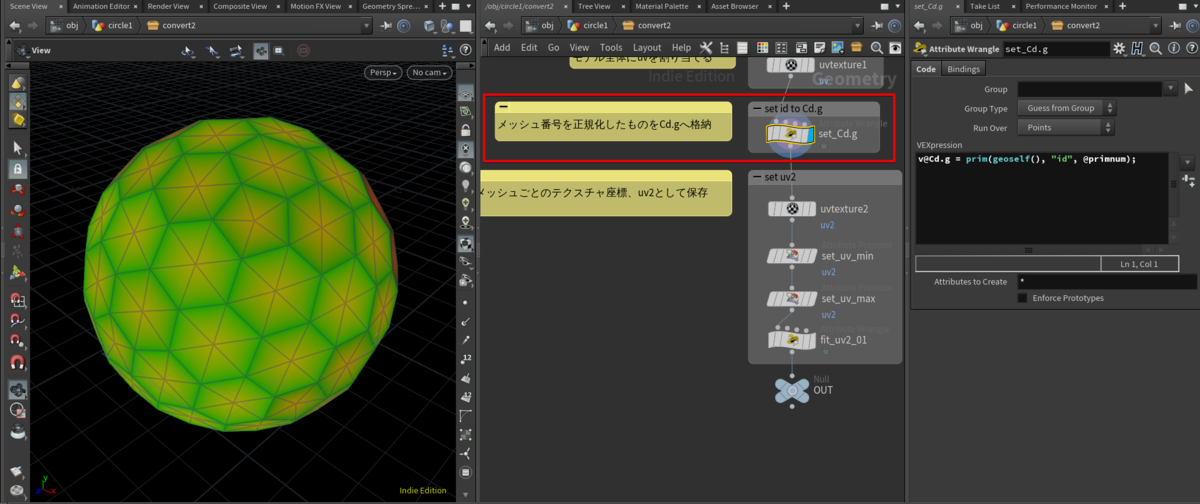Open the Persp viewport dropdown
Viewport: 1200px width, 504px height.
point(384,73)
